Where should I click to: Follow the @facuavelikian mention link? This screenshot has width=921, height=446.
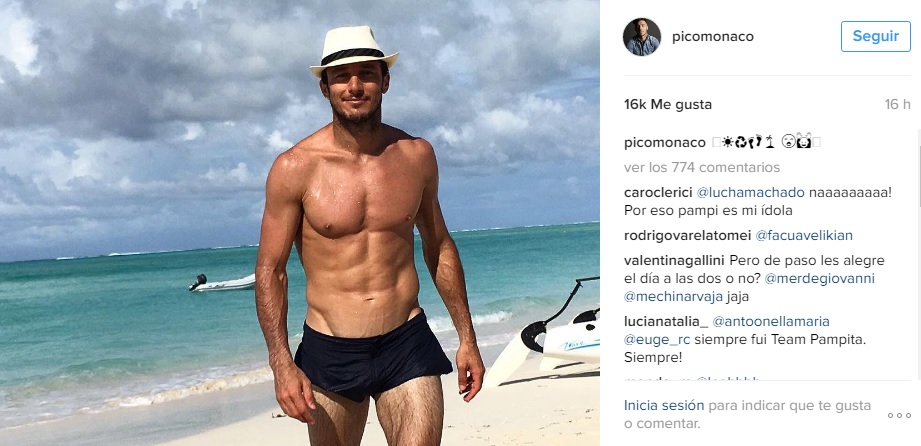click(804, 236)
